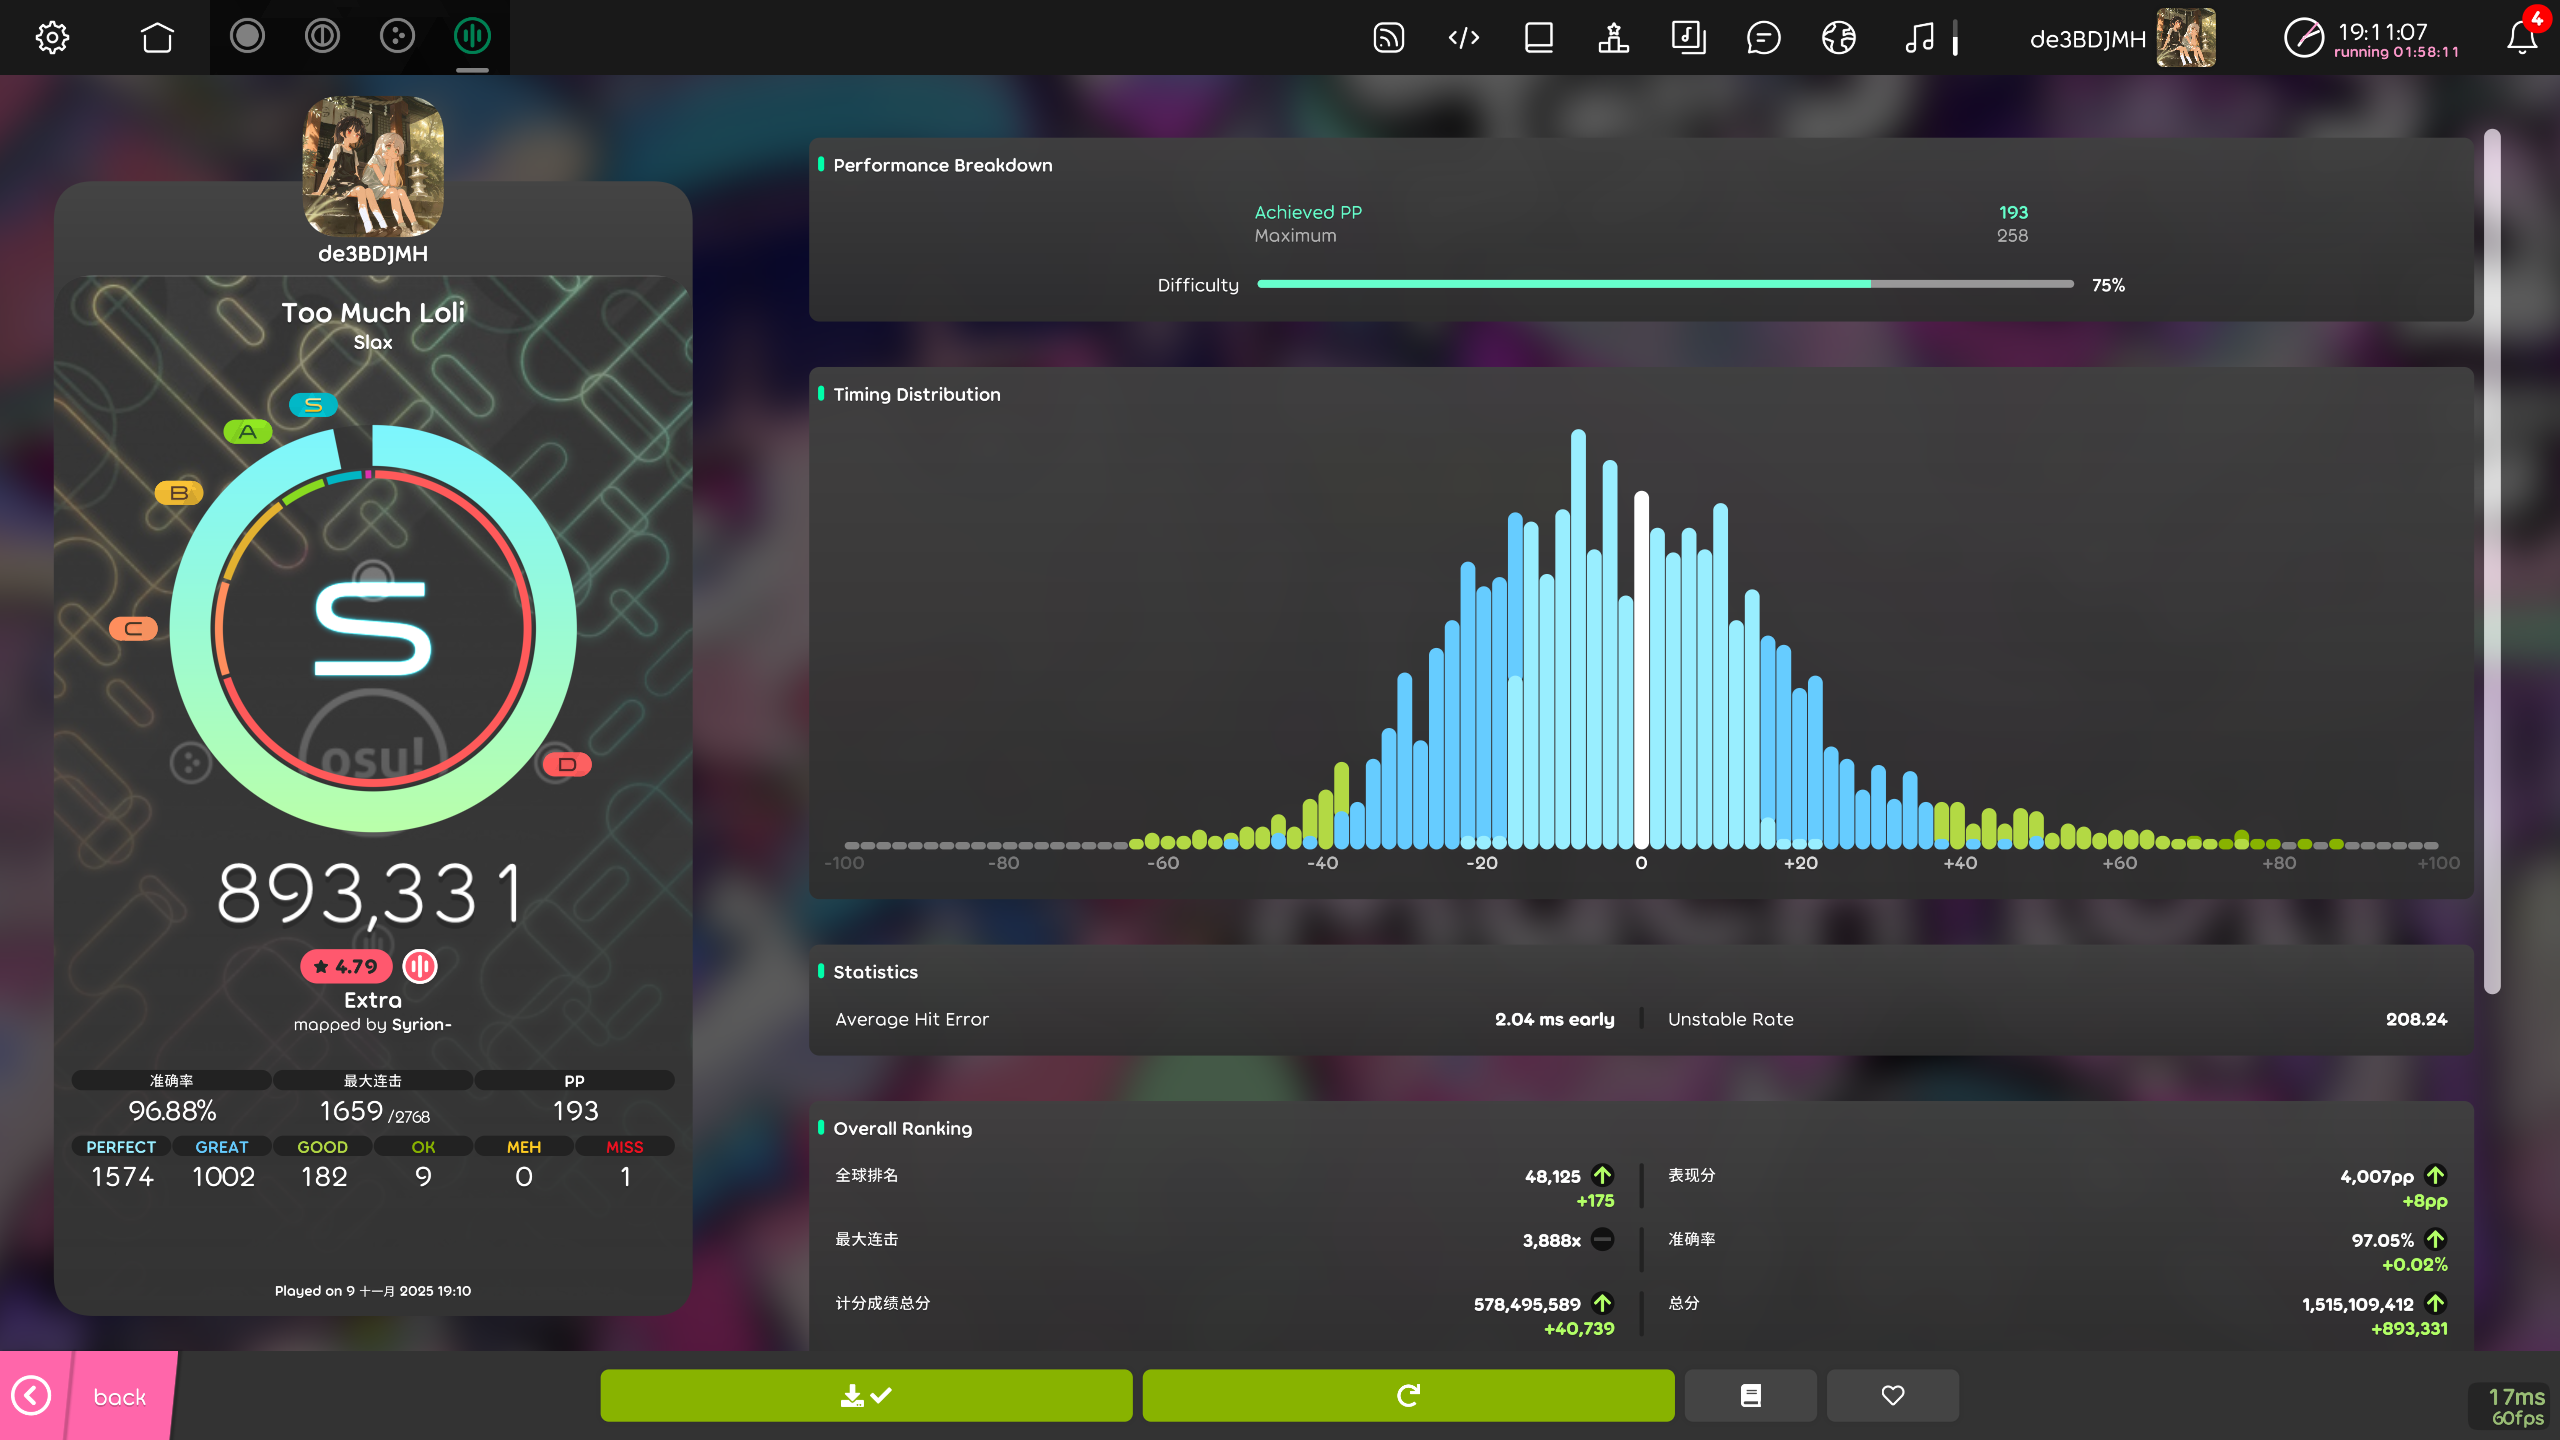Image resolution: width=2560 pixels, height=1440 pixels.
Task: Click the results panel scrollbar
Action: (x=2491, y=560)
